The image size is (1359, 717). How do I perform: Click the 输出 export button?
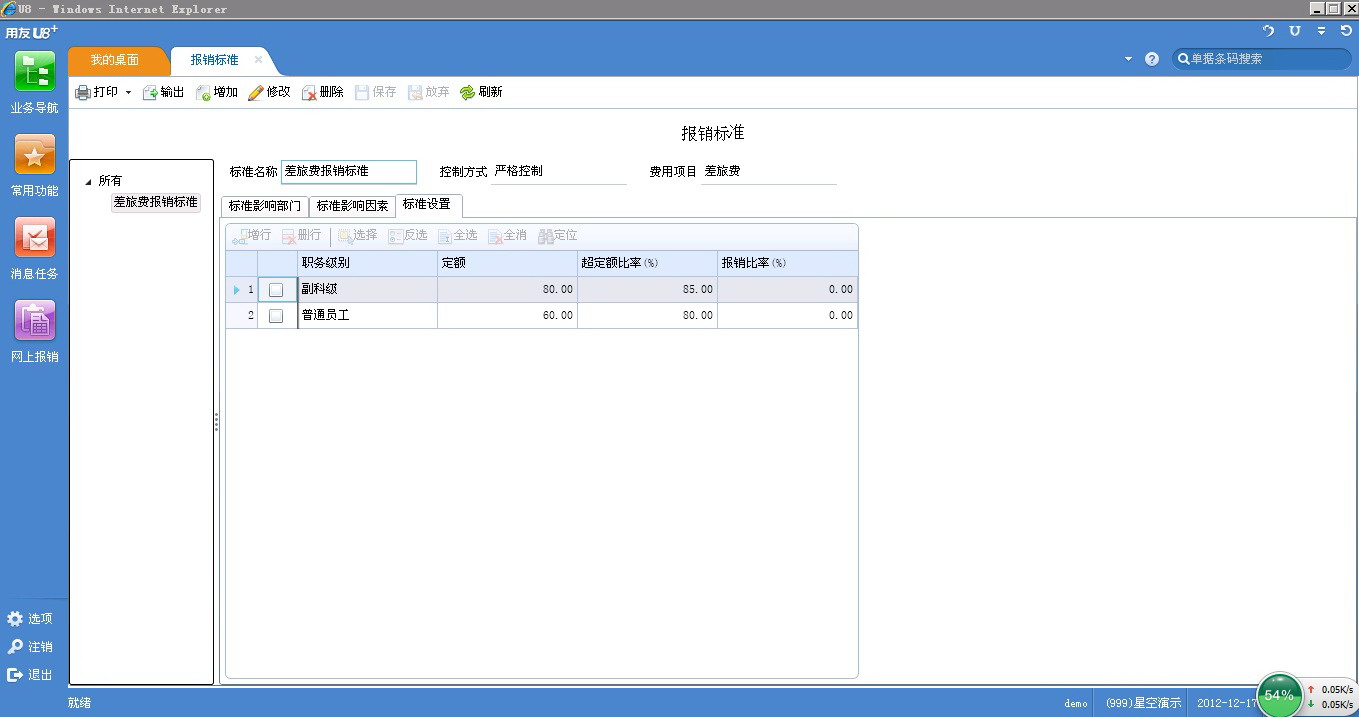(x=164, y=92)
